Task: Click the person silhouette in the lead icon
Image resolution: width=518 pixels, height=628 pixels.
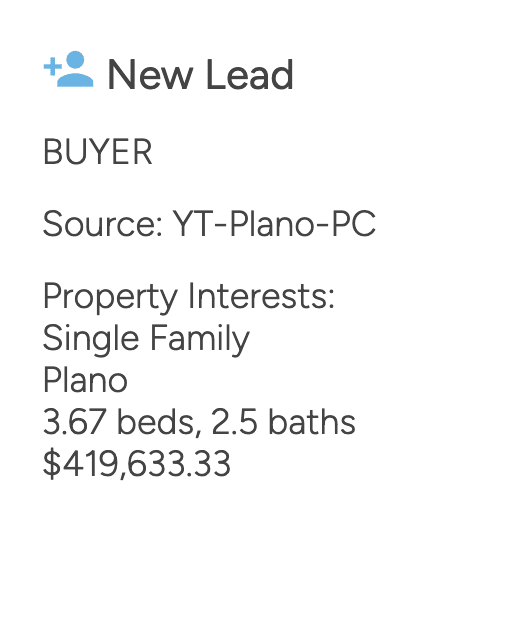Action: pos(76,69)
